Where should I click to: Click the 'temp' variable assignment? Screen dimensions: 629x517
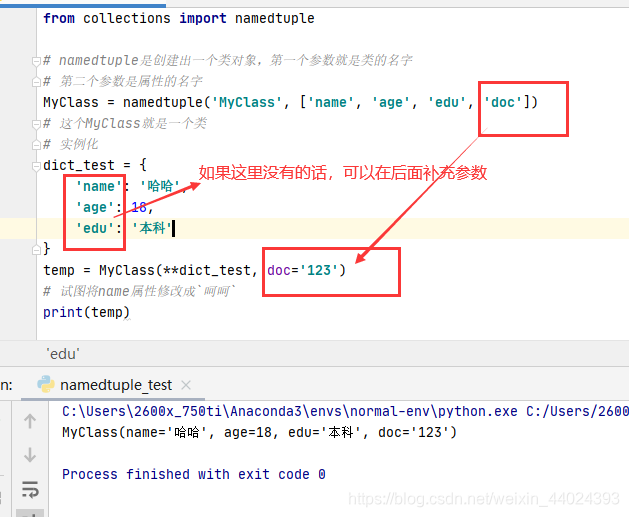tap(59, 270)
